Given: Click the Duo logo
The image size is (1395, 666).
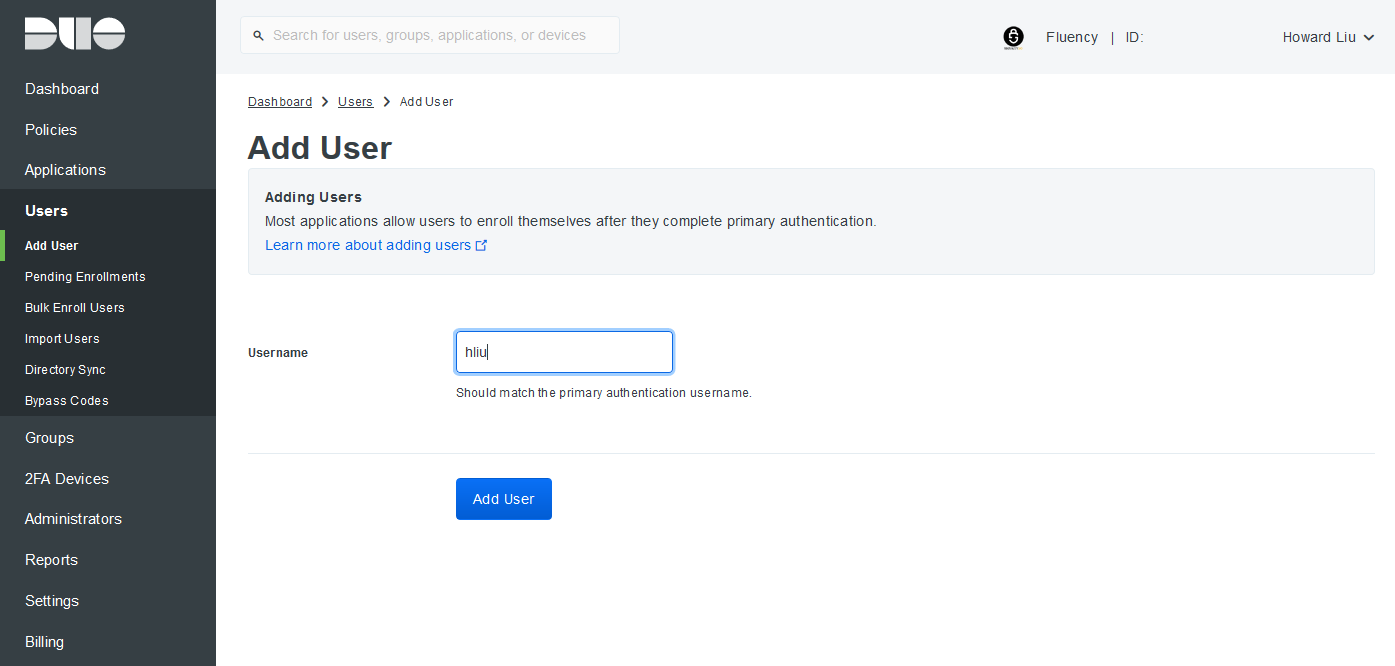Looking at the screenshot, I should tap(75, 33).
